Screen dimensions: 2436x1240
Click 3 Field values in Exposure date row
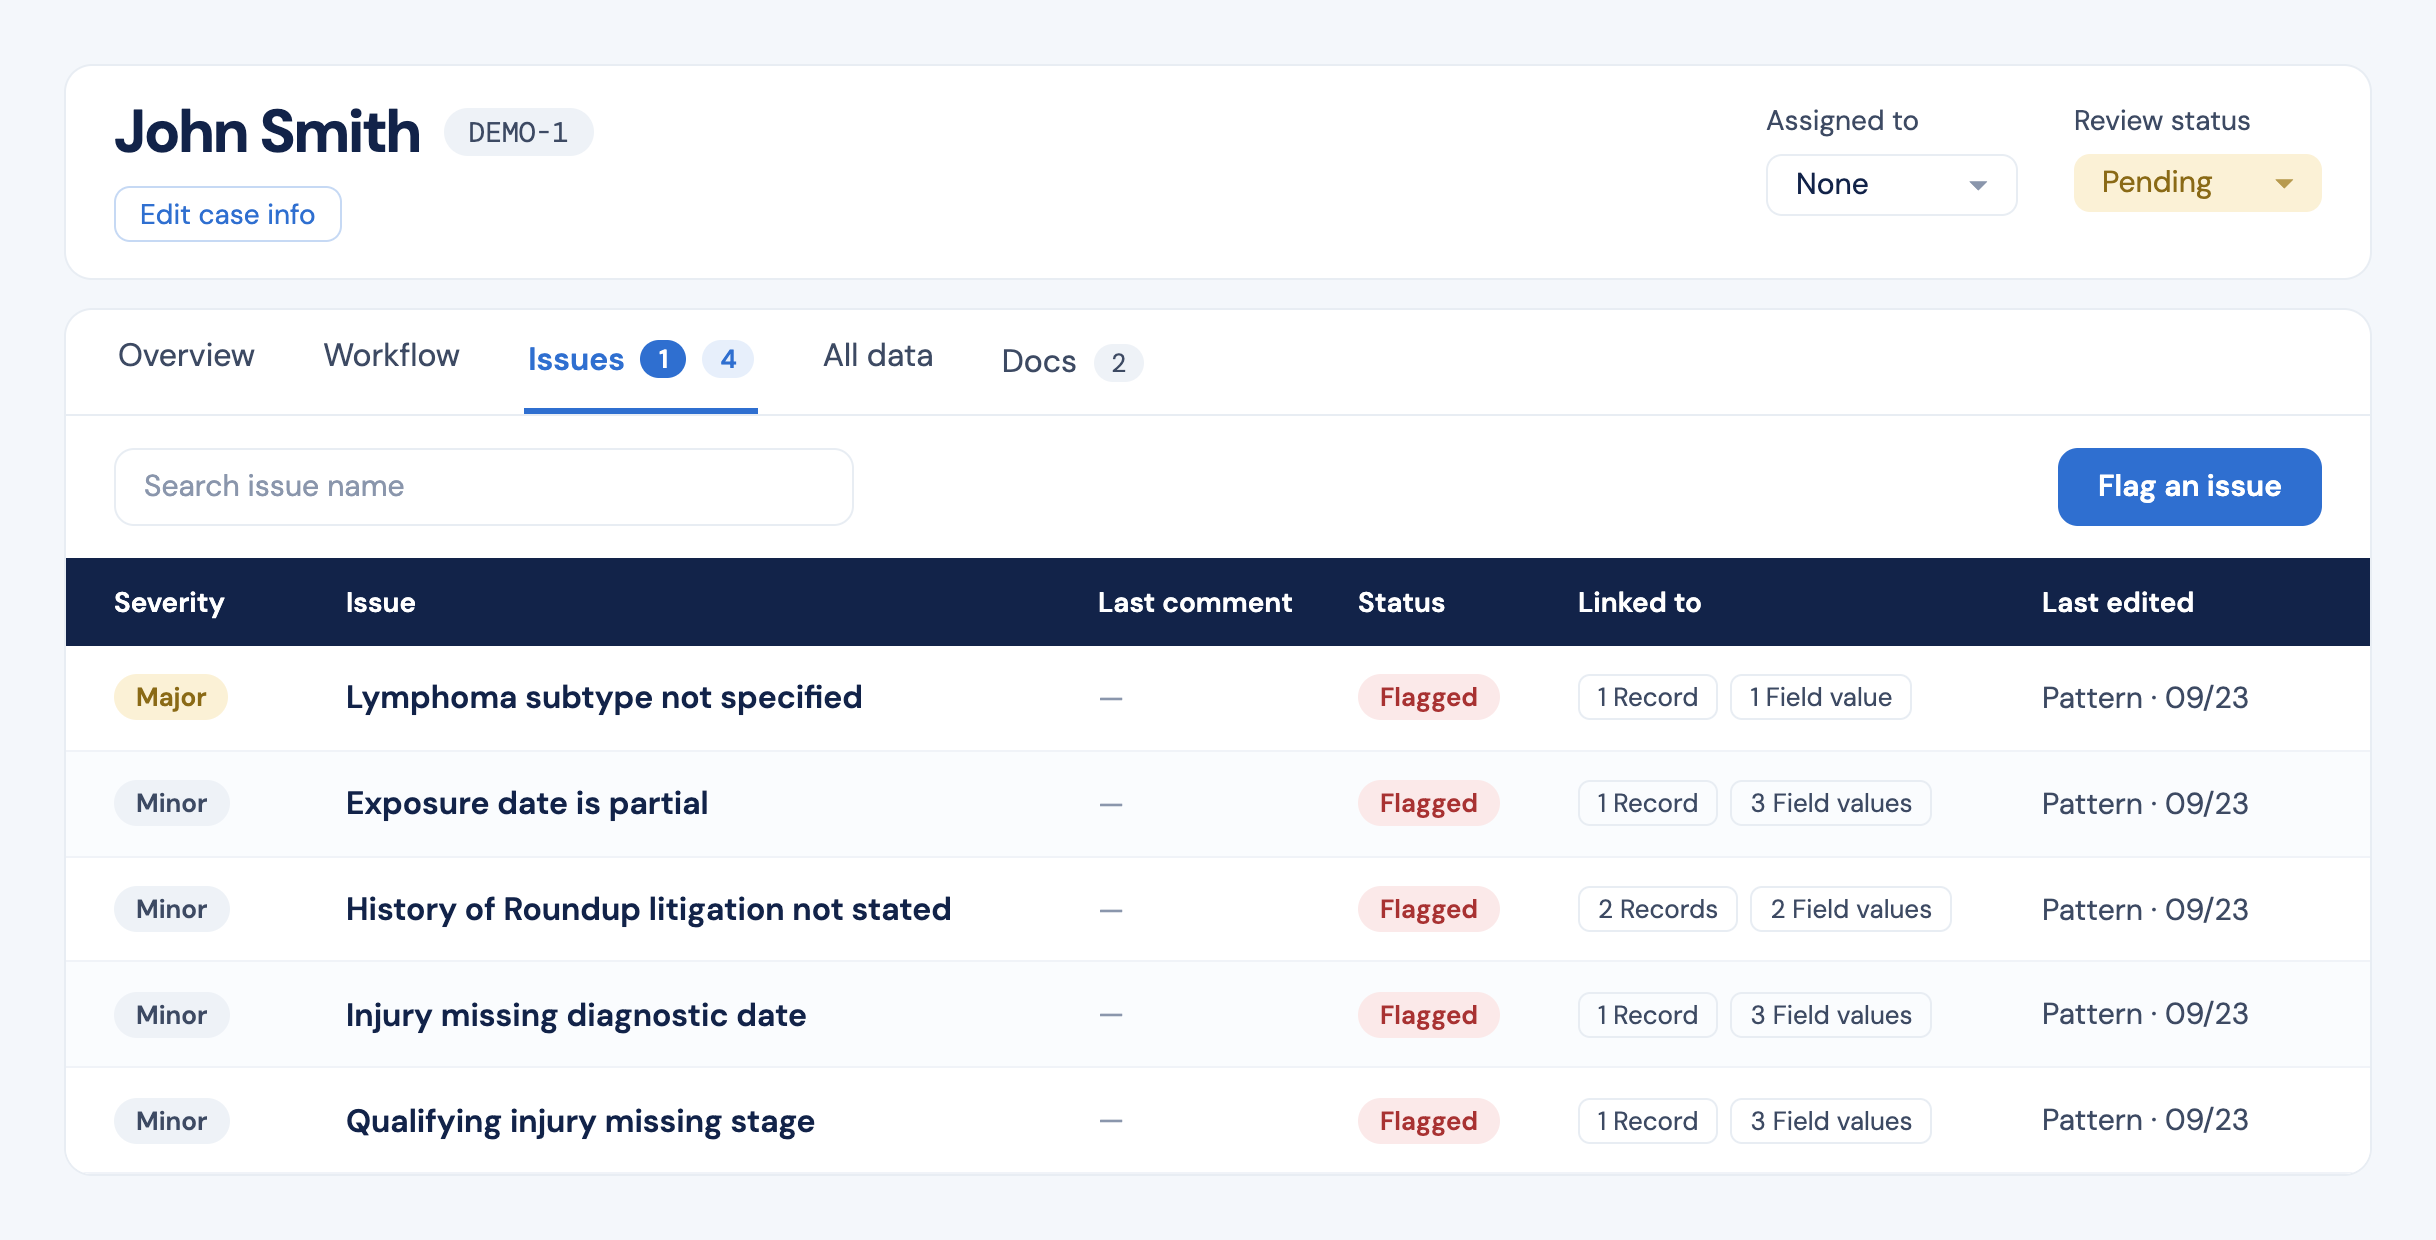click(1830, 803)
